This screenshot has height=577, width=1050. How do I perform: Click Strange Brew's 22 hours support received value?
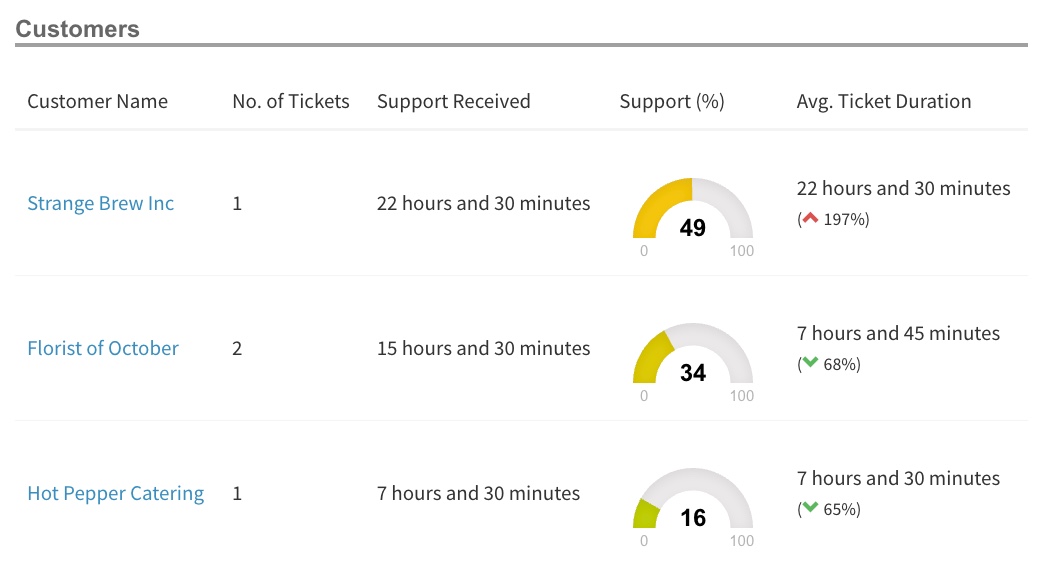coord(484,204)
